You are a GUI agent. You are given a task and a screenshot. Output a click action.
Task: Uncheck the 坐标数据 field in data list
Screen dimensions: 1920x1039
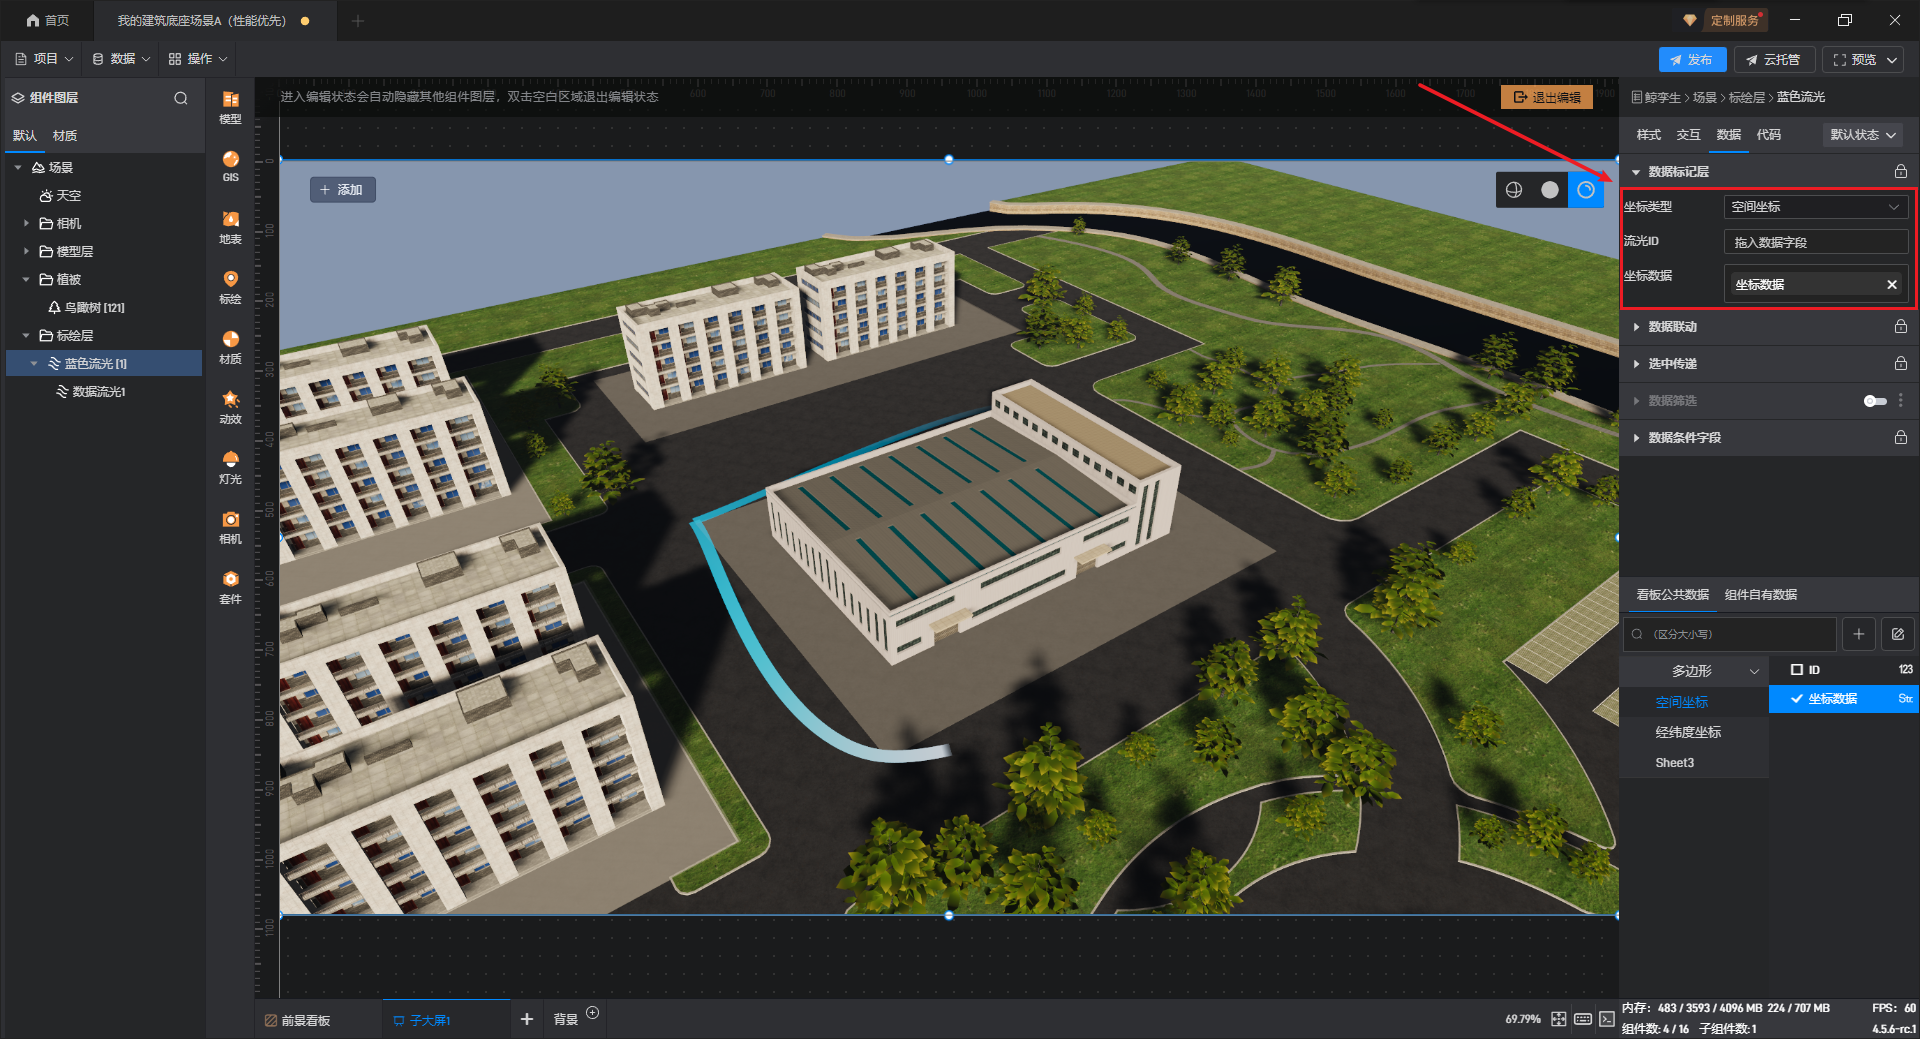tap(1797, 699)
